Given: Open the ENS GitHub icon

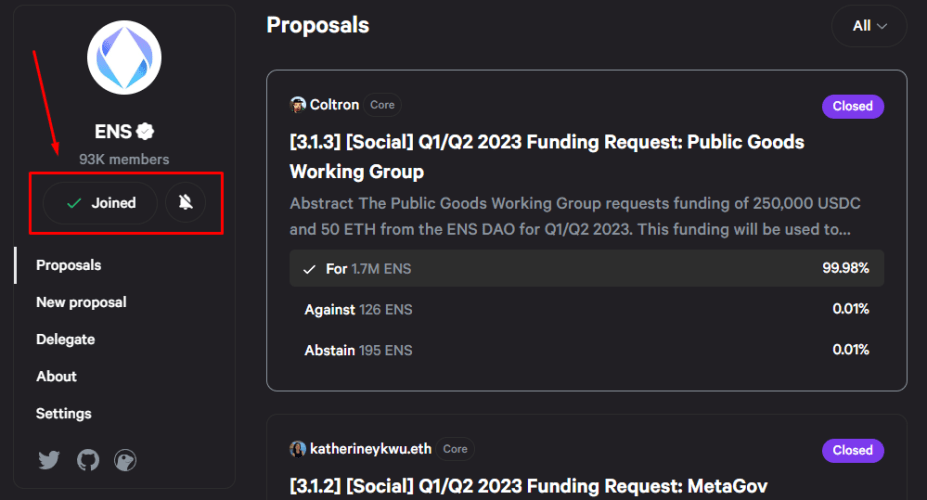Looking at the screenshot, I should [88, 460].
